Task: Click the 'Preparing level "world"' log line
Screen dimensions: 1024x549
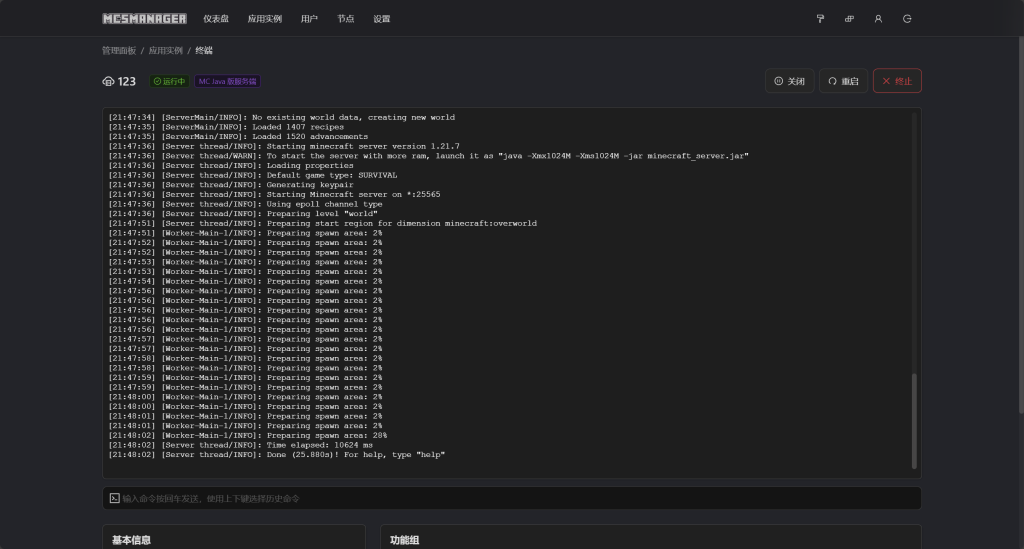Action: coord(243,213)
